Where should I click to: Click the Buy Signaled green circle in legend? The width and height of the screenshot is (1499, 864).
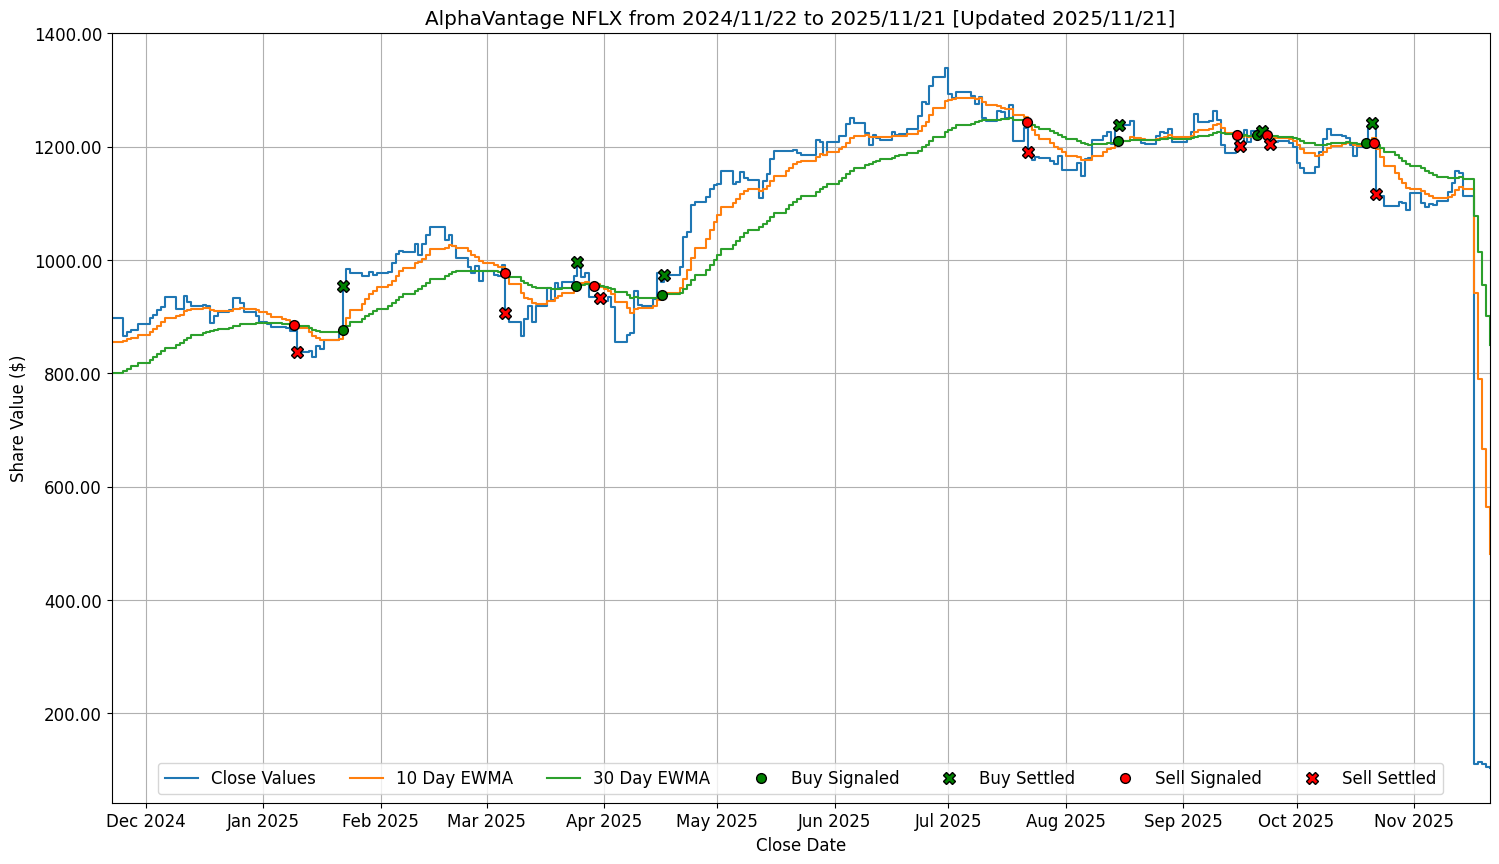(761, 778)
